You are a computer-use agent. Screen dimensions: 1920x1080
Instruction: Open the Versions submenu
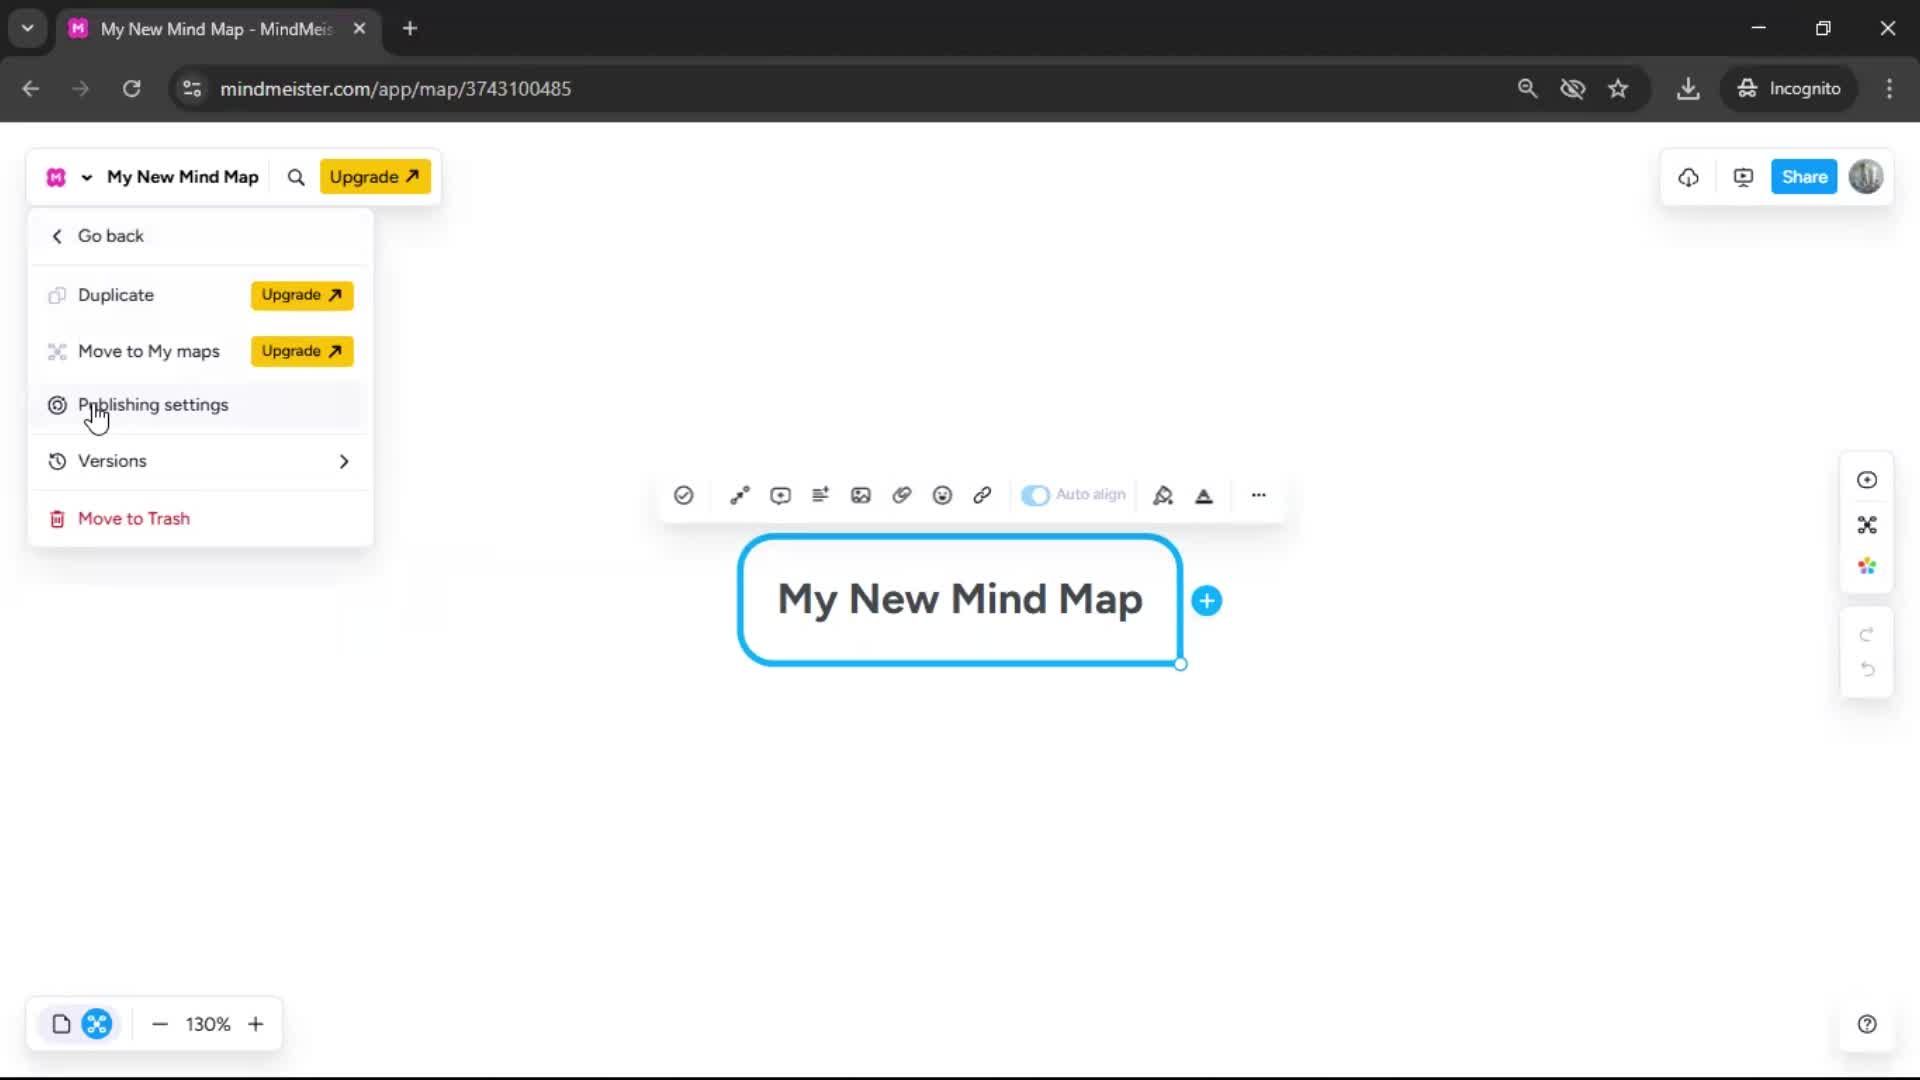click(x=200, y=461)
